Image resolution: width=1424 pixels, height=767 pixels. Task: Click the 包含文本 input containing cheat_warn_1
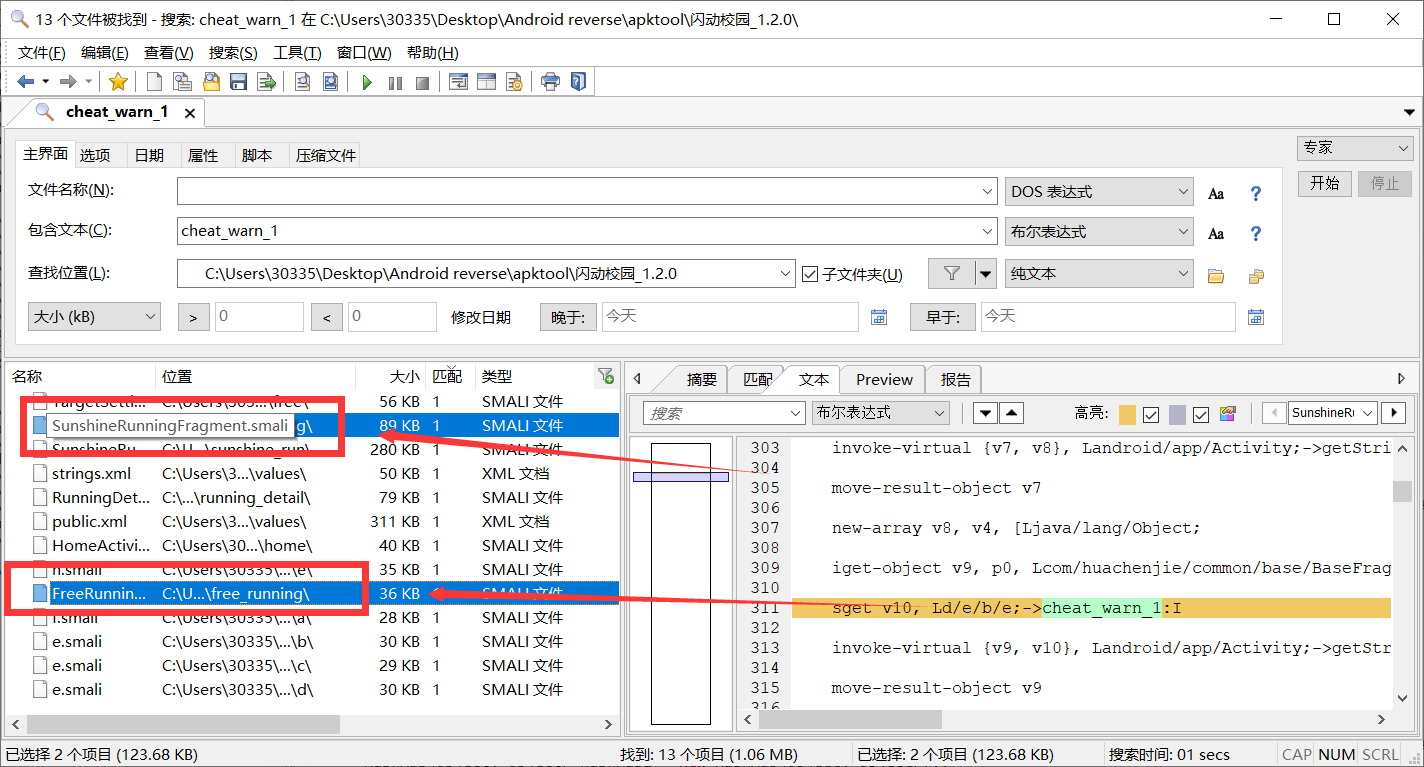coord(587,231)
